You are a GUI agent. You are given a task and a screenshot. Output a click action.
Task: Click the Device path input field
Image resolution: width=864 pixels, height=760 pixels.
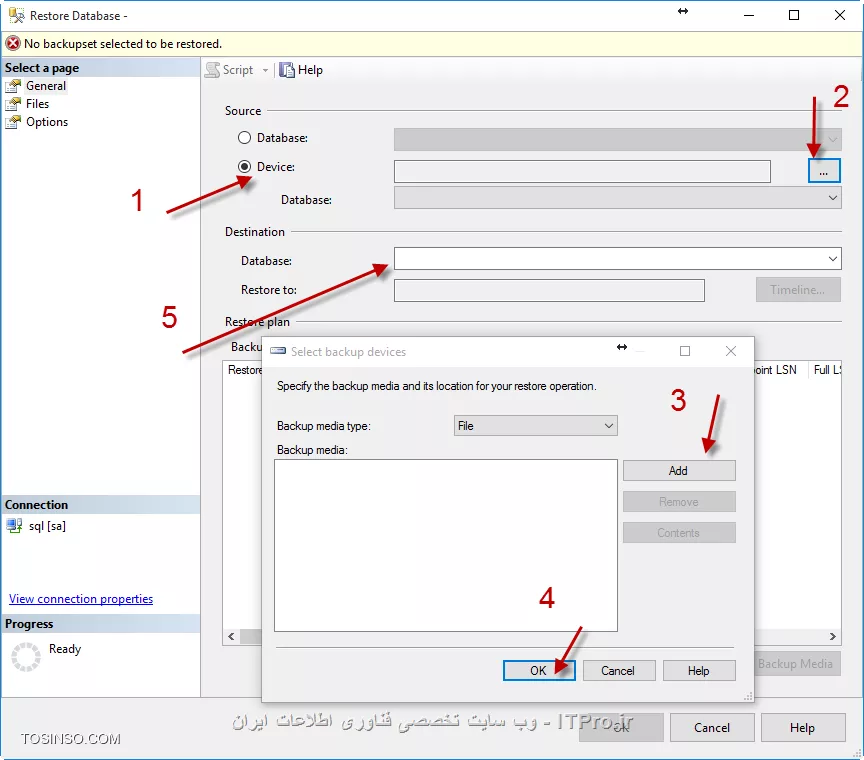pos(582,171)
